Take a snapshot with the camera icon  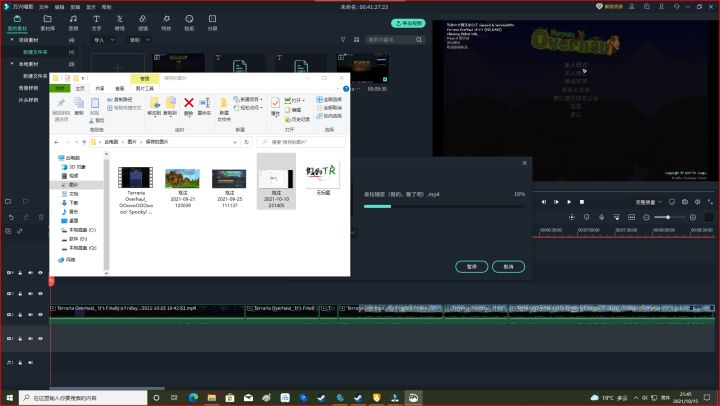tap(685, 202)
